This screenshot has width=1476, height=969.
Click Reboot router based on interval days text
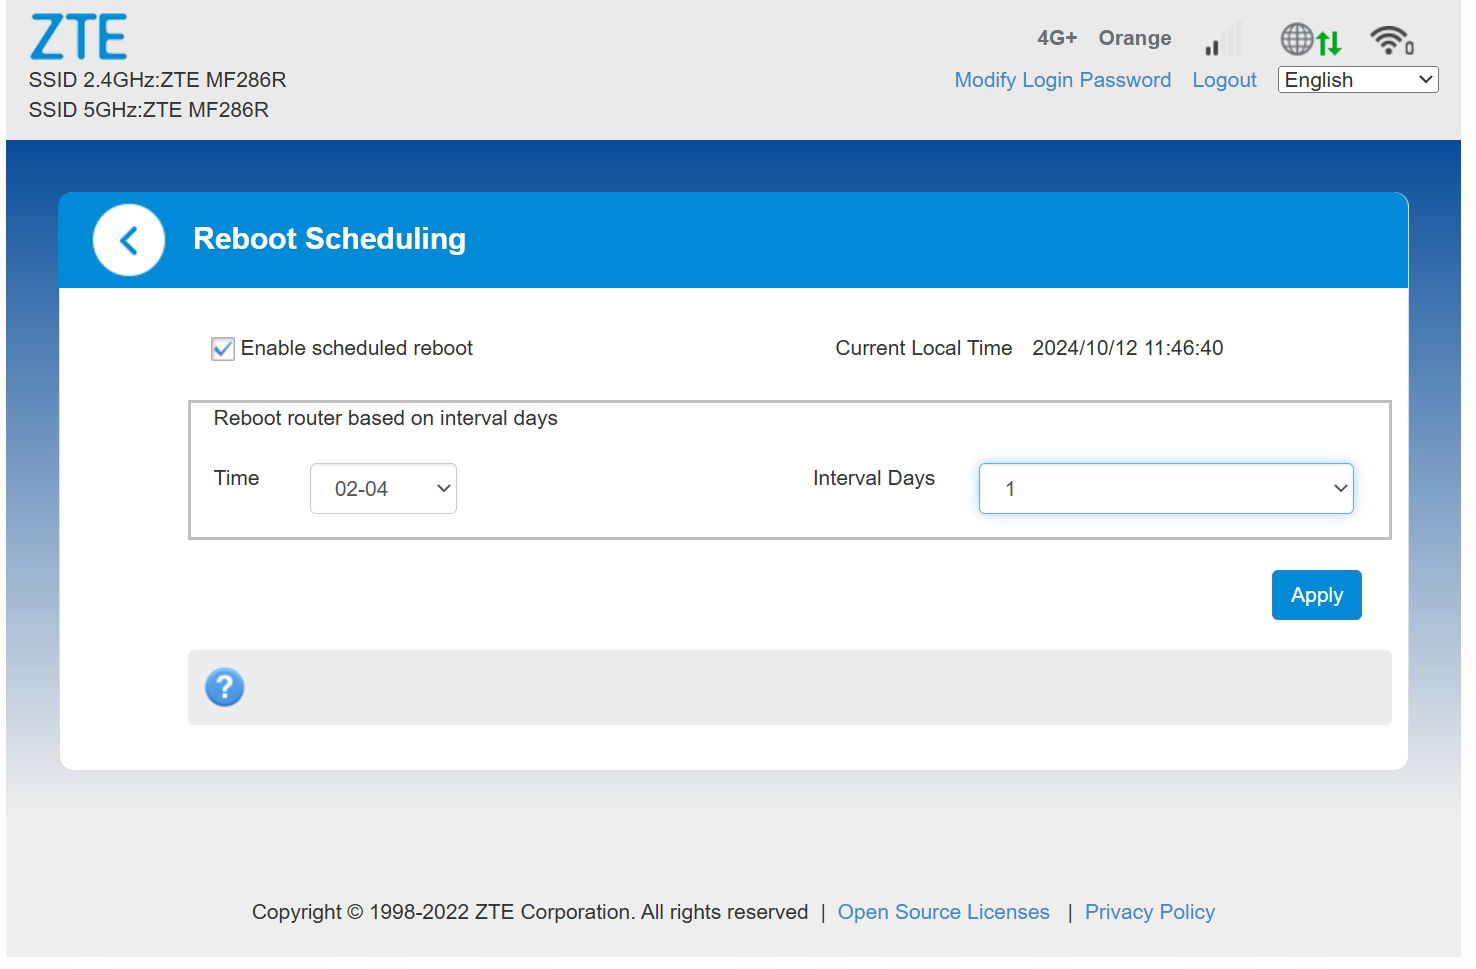(x=386, y=418)
